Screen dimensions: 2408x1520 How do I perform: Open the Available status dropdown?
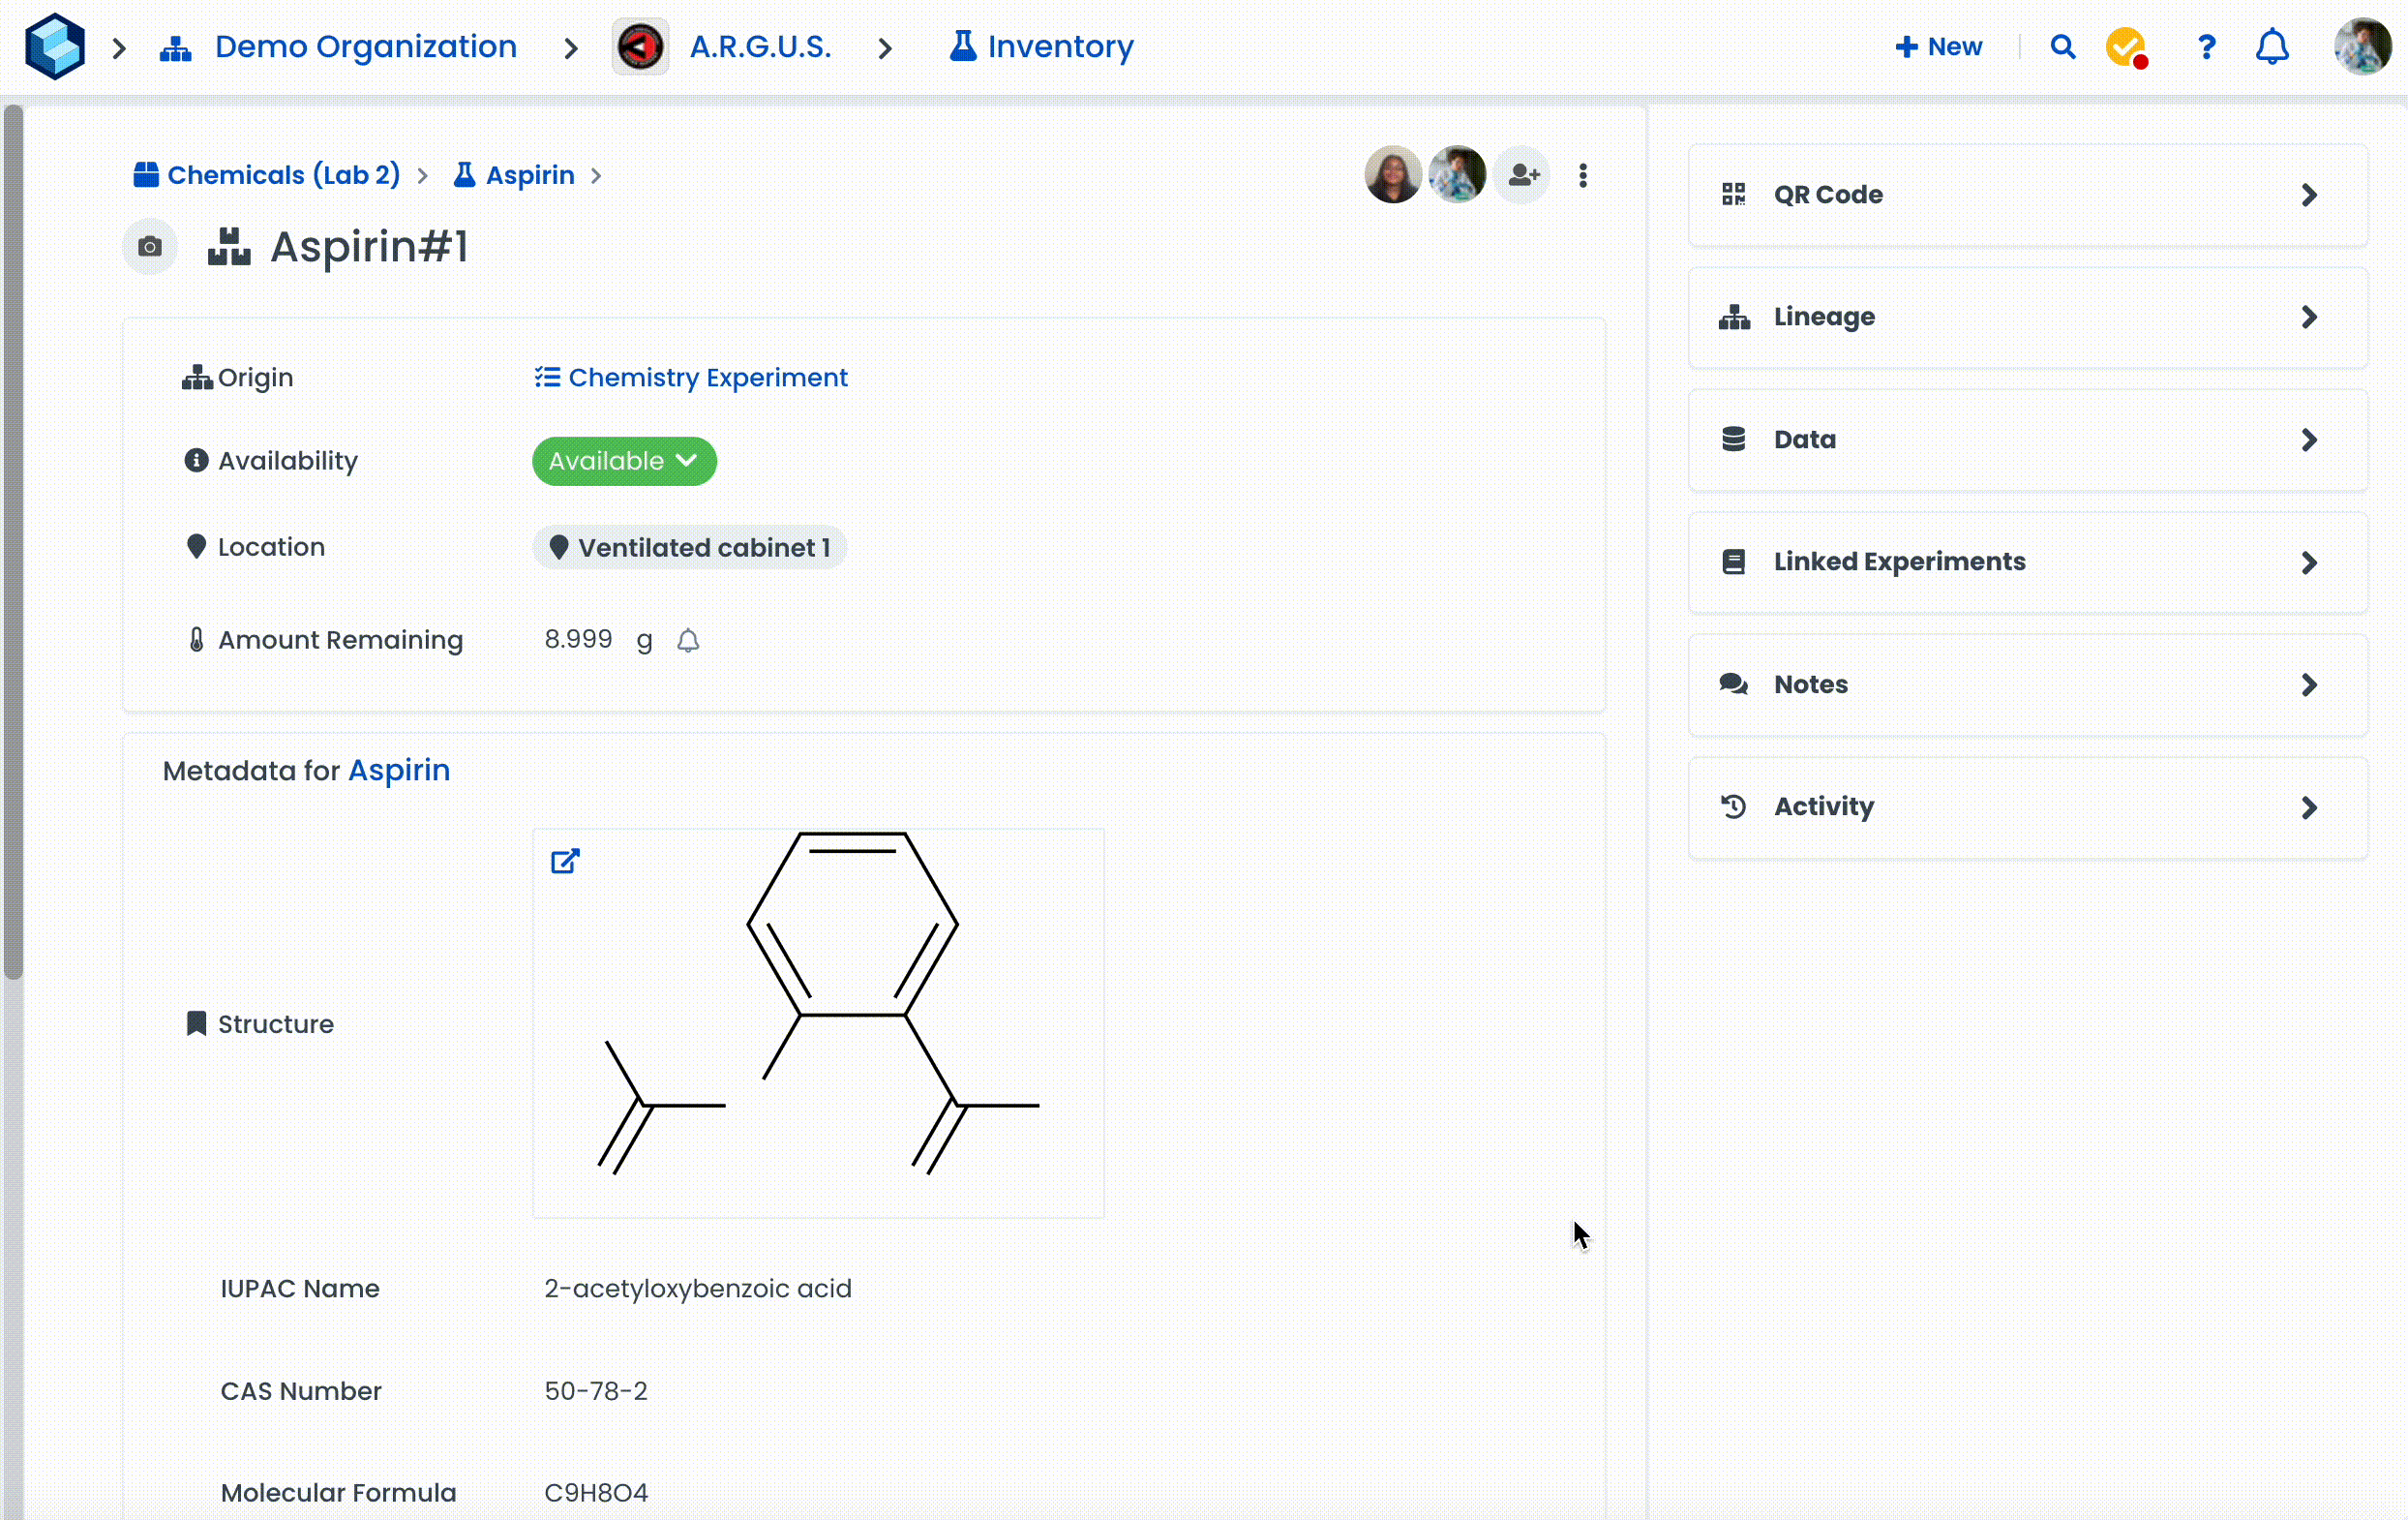(x=623, y=461)
